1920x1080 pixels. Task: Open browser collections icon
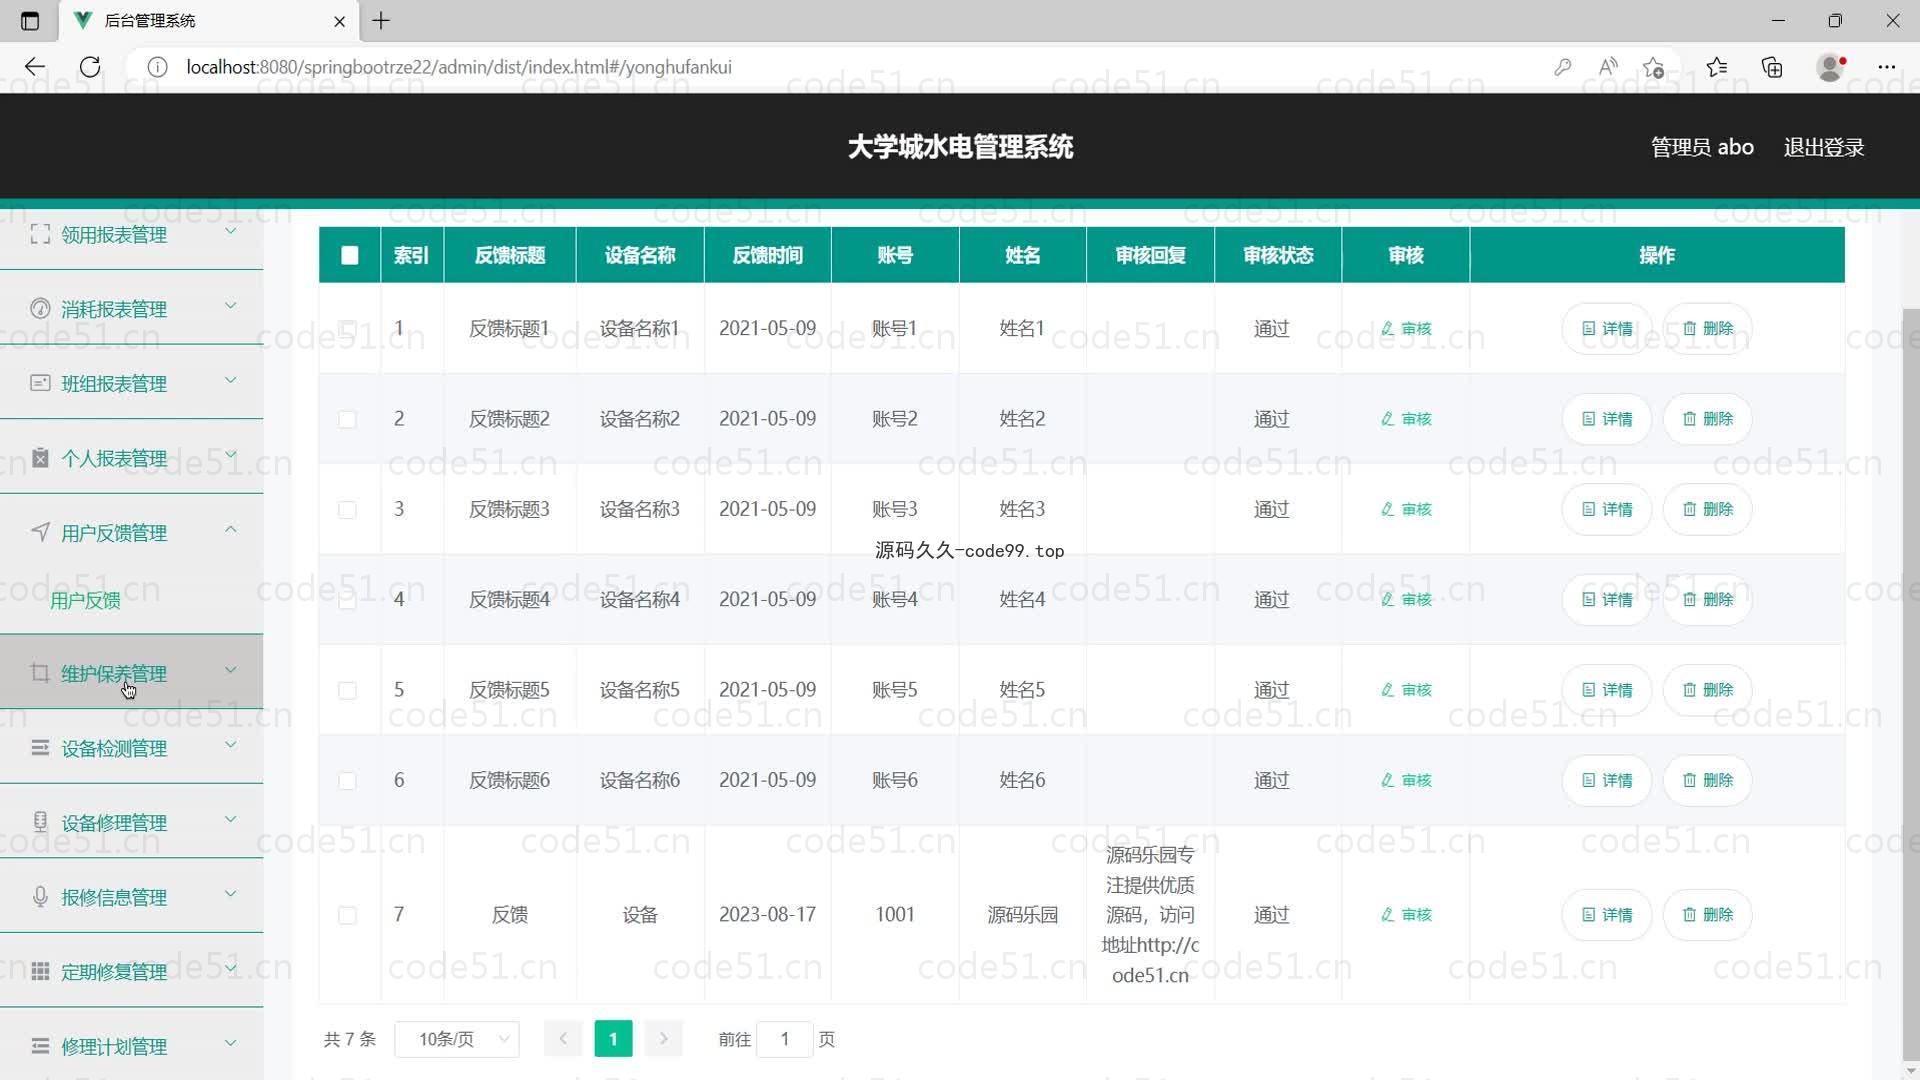coord(1772,67)
